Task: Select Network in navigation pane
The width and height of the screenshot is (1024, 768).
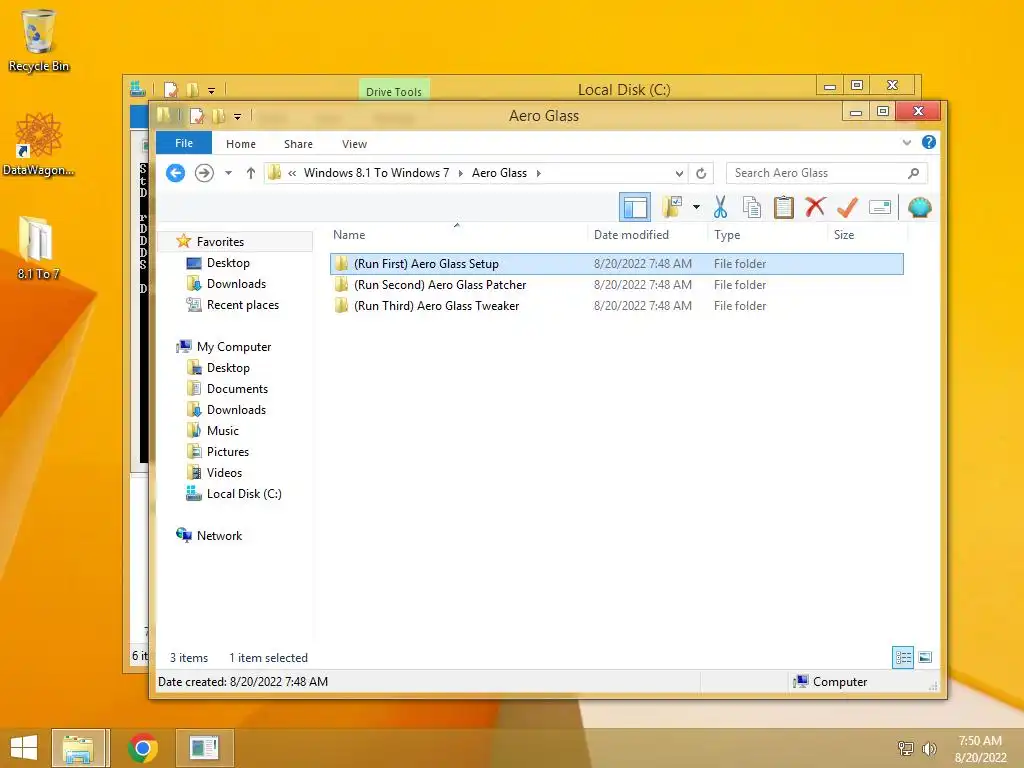Action: click(x=219, y=536)
